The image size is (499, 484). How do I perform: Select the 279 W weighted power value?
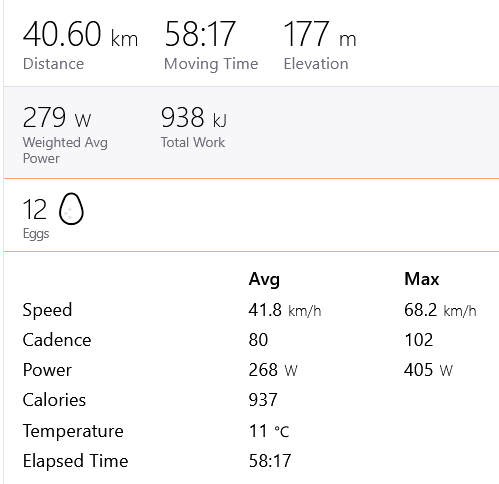coord(57,117)
